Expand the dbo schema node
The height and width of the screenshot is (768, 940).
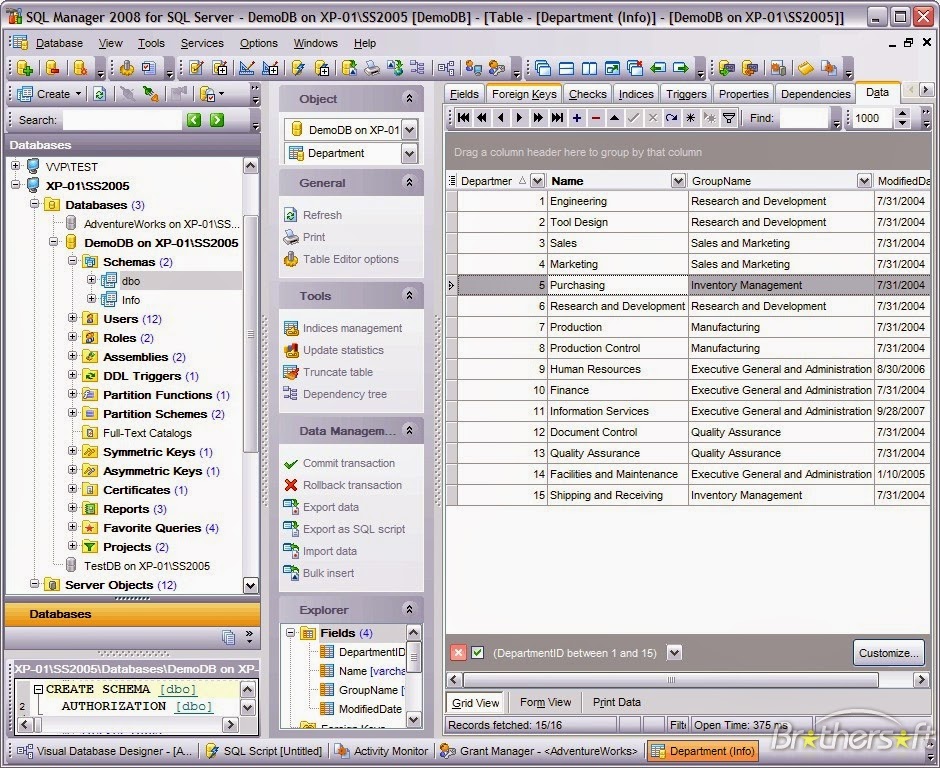coord(91,280)
